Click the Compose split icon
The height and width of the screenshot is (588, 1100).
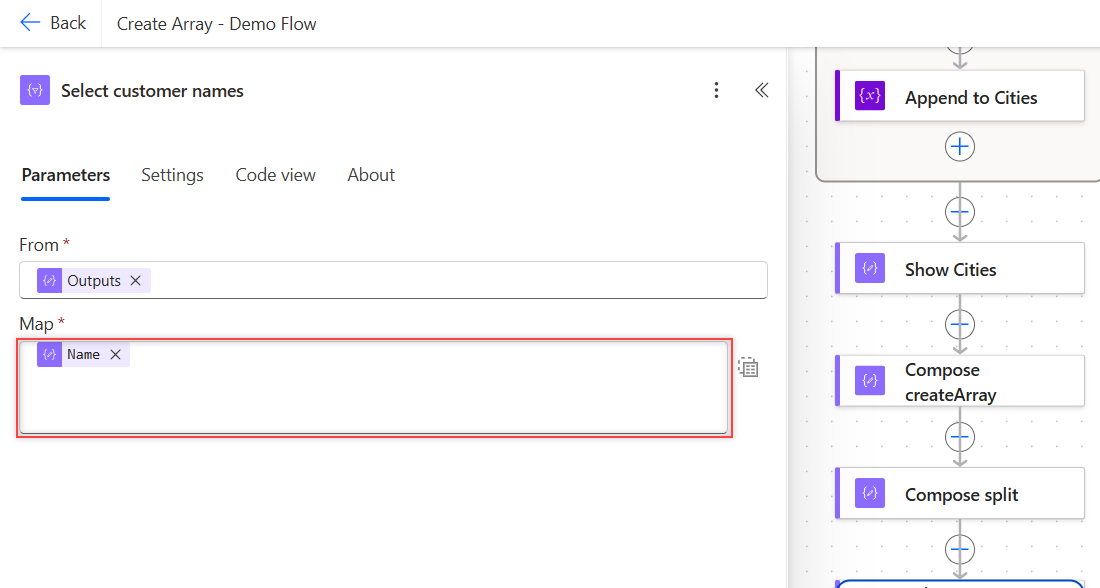(x=870, y=493)
